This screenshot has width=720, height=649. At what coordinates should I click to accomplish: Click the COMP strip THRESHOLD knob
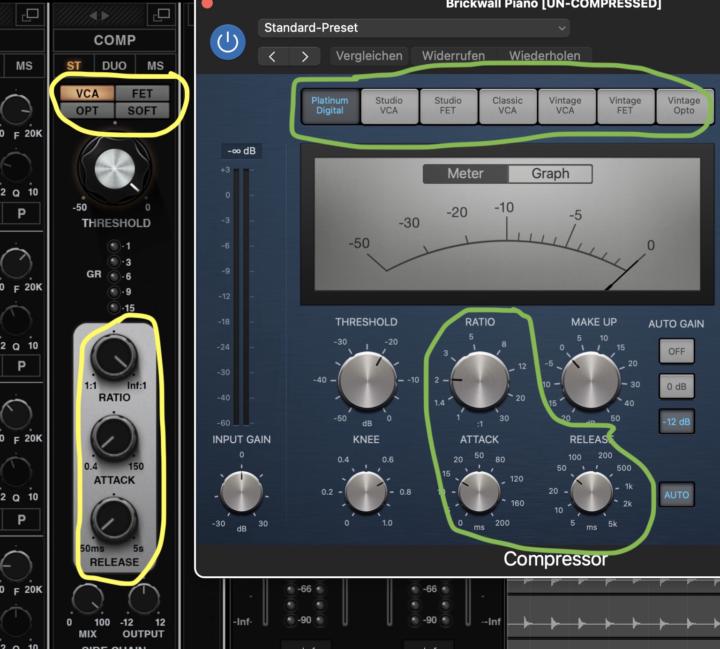115,169
